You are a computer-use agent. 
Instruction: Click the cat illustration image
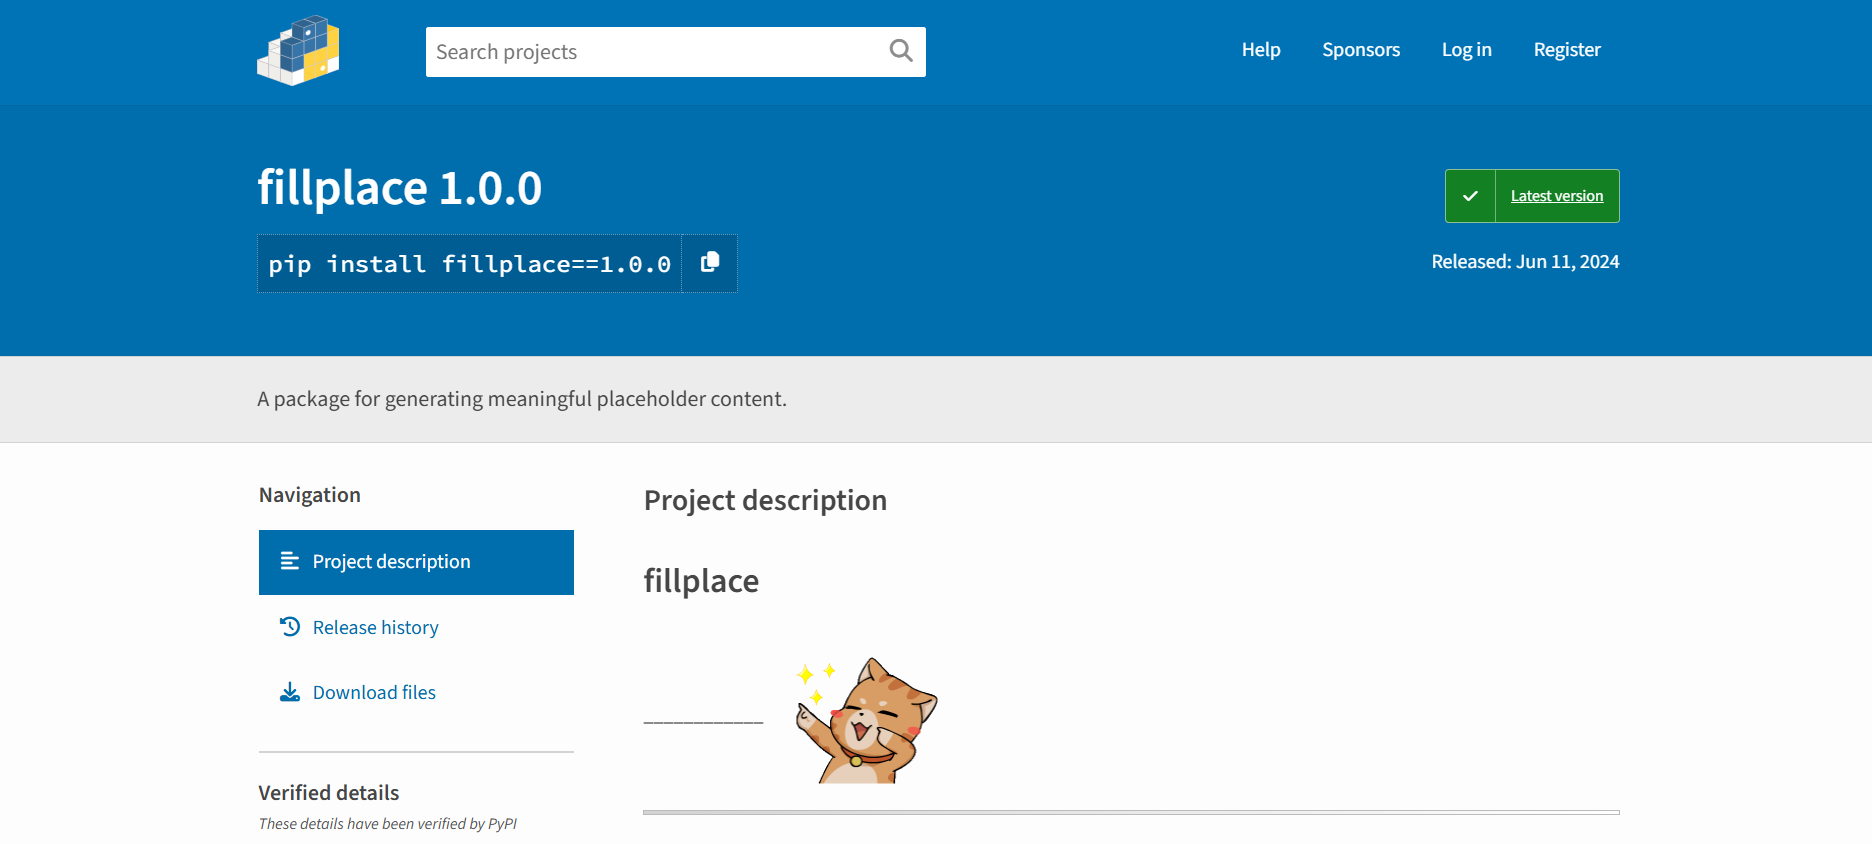pos(866,720)
